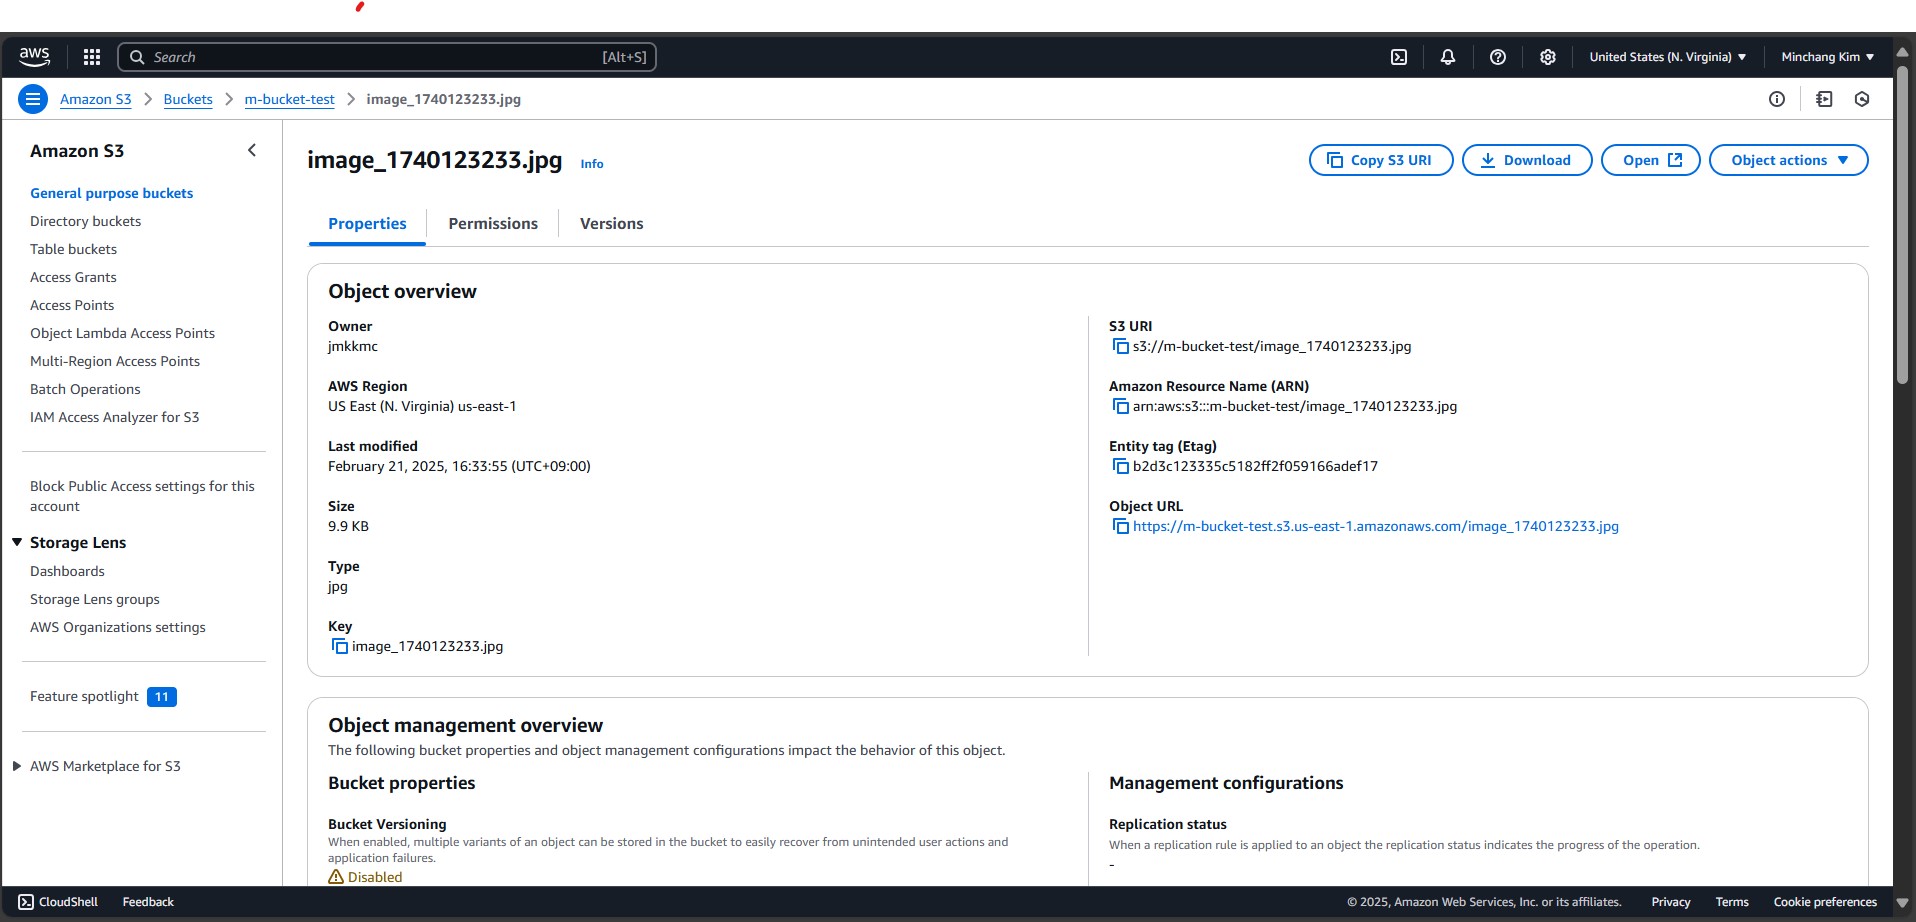Screen dimensions: 1916x922
Task: Click the search magnifier icon
Action: click(137, 57)
